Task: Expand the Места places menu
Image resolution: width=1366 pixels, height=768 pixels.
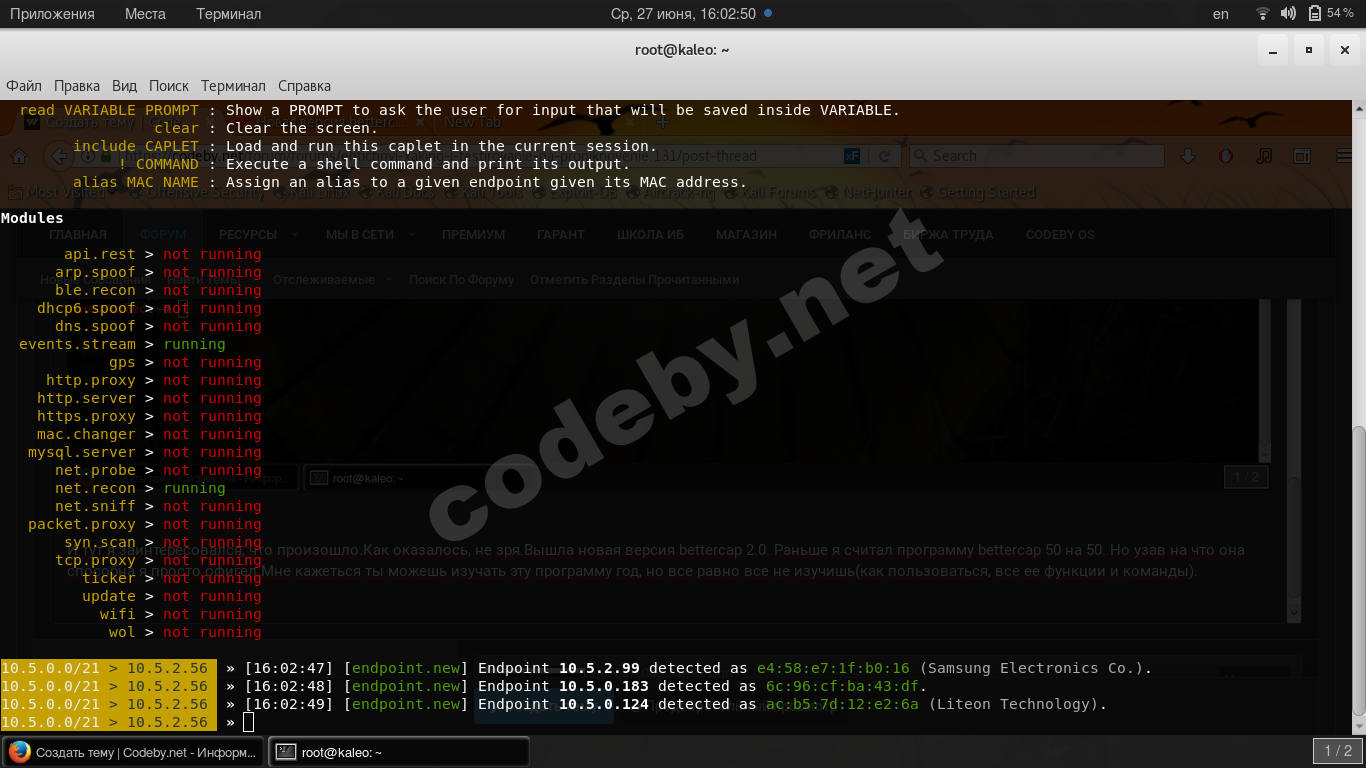Action: (x=146, y=14)
